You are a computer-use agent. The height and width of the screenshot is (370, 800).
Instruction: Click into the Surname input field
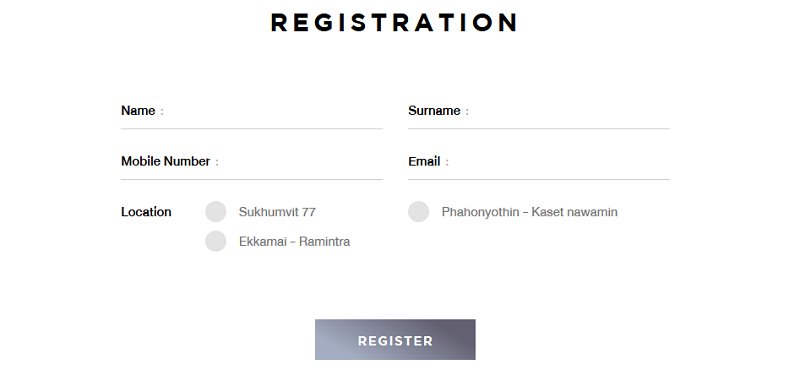click(x=570, y=111)
